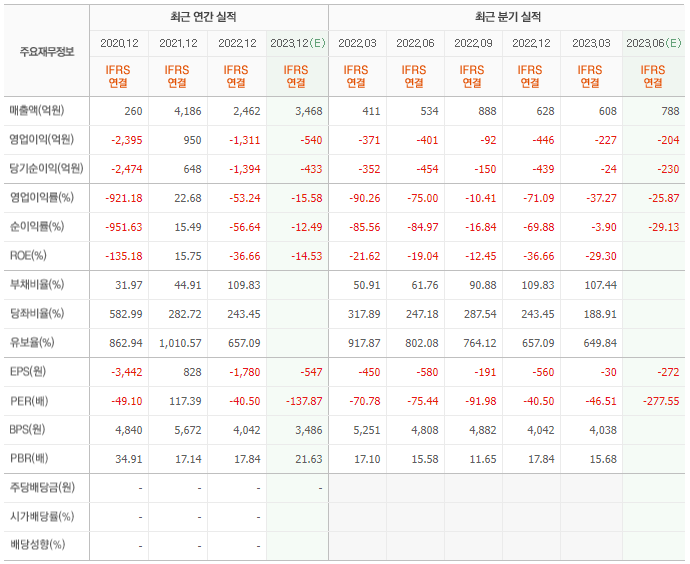Click the 188.91 quick ratio value

click(600, 315)
